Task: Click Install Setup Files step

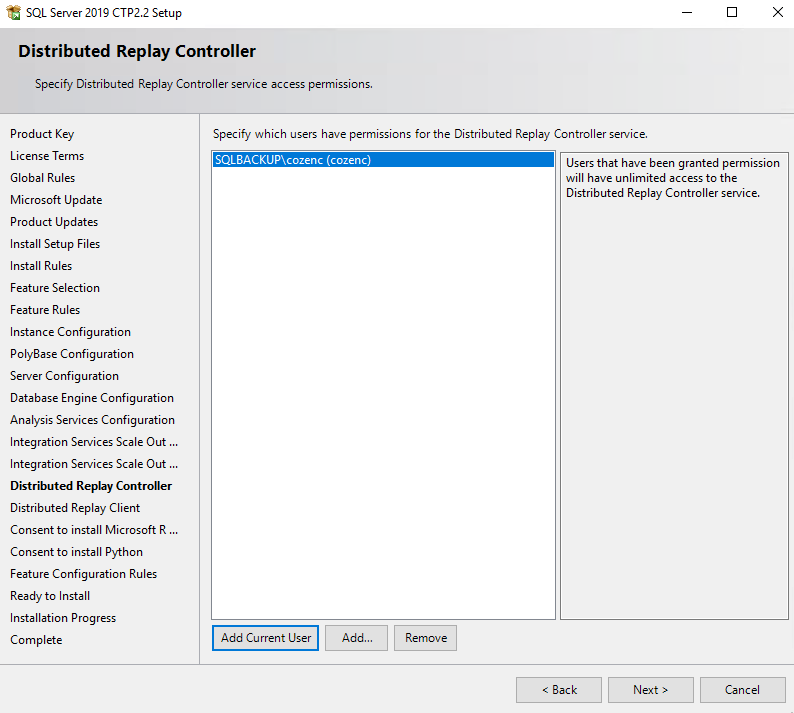Action: pyautogui.click(x=55, y=244)
